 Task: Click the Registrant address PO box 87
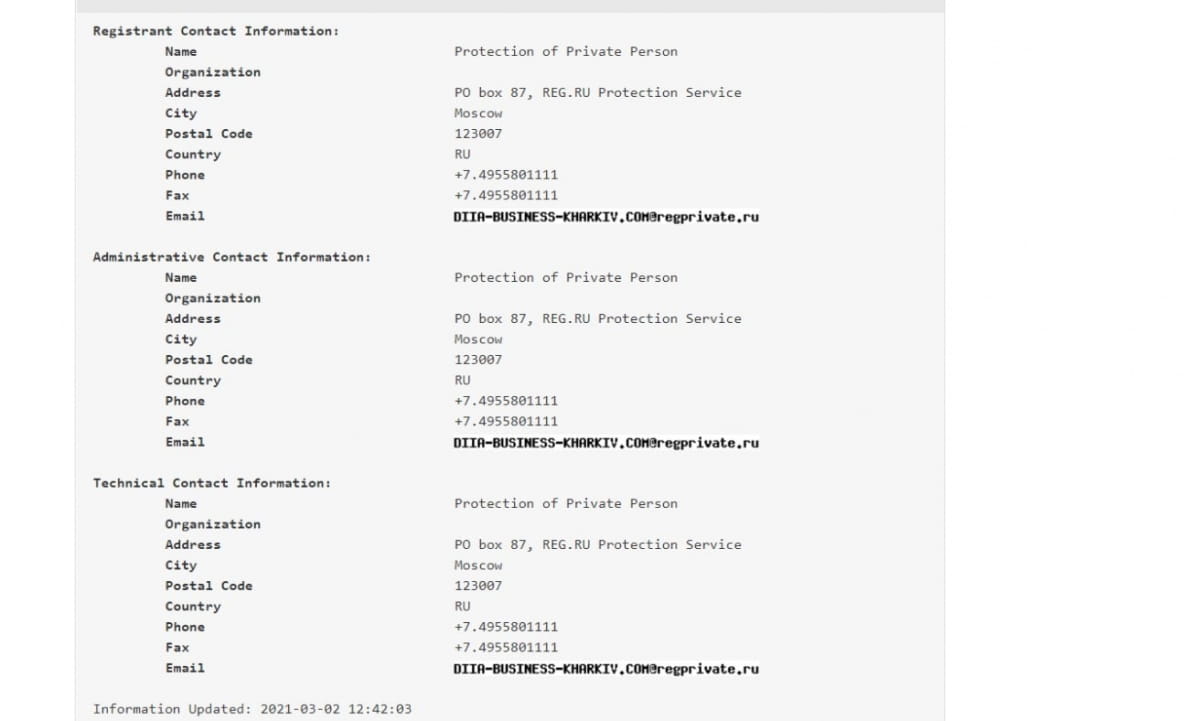pyautogui.click(x=598, y=92)
